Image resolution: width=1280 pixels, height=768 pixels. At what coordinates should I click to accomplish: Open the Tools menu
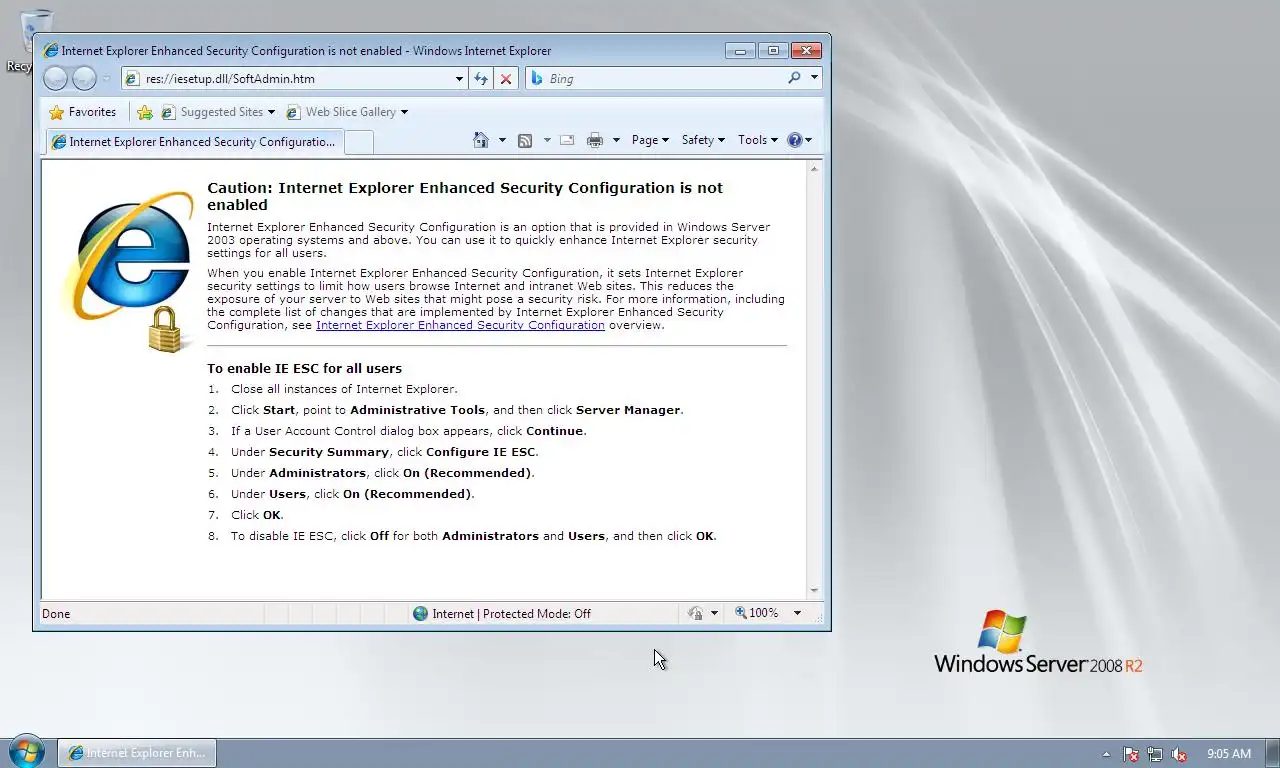tap(757, 140)
